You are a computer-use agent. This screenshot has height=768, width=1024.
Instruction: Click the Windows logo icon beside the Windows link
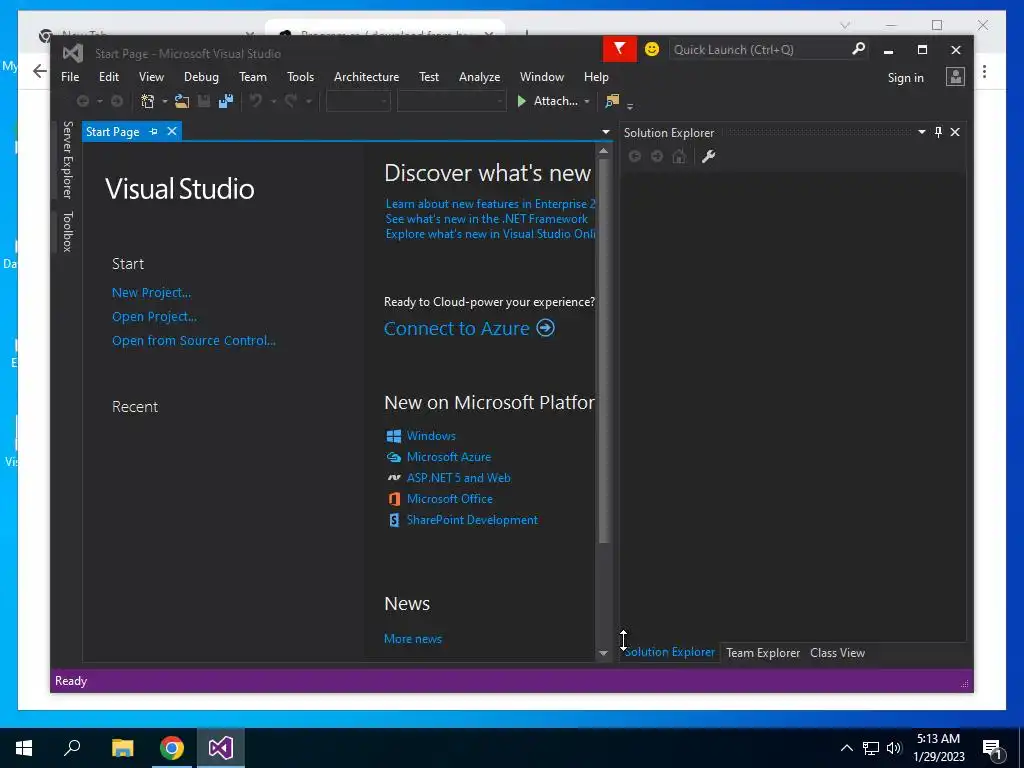[394, 436]
